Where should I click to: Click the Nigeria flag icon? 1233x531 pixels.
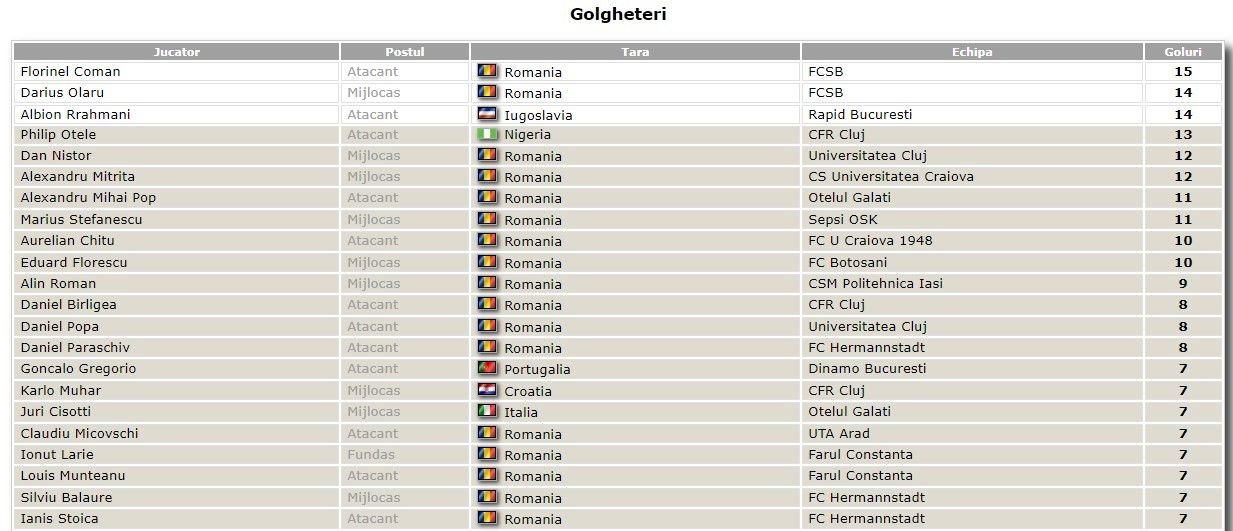click(x=488, y=134)
